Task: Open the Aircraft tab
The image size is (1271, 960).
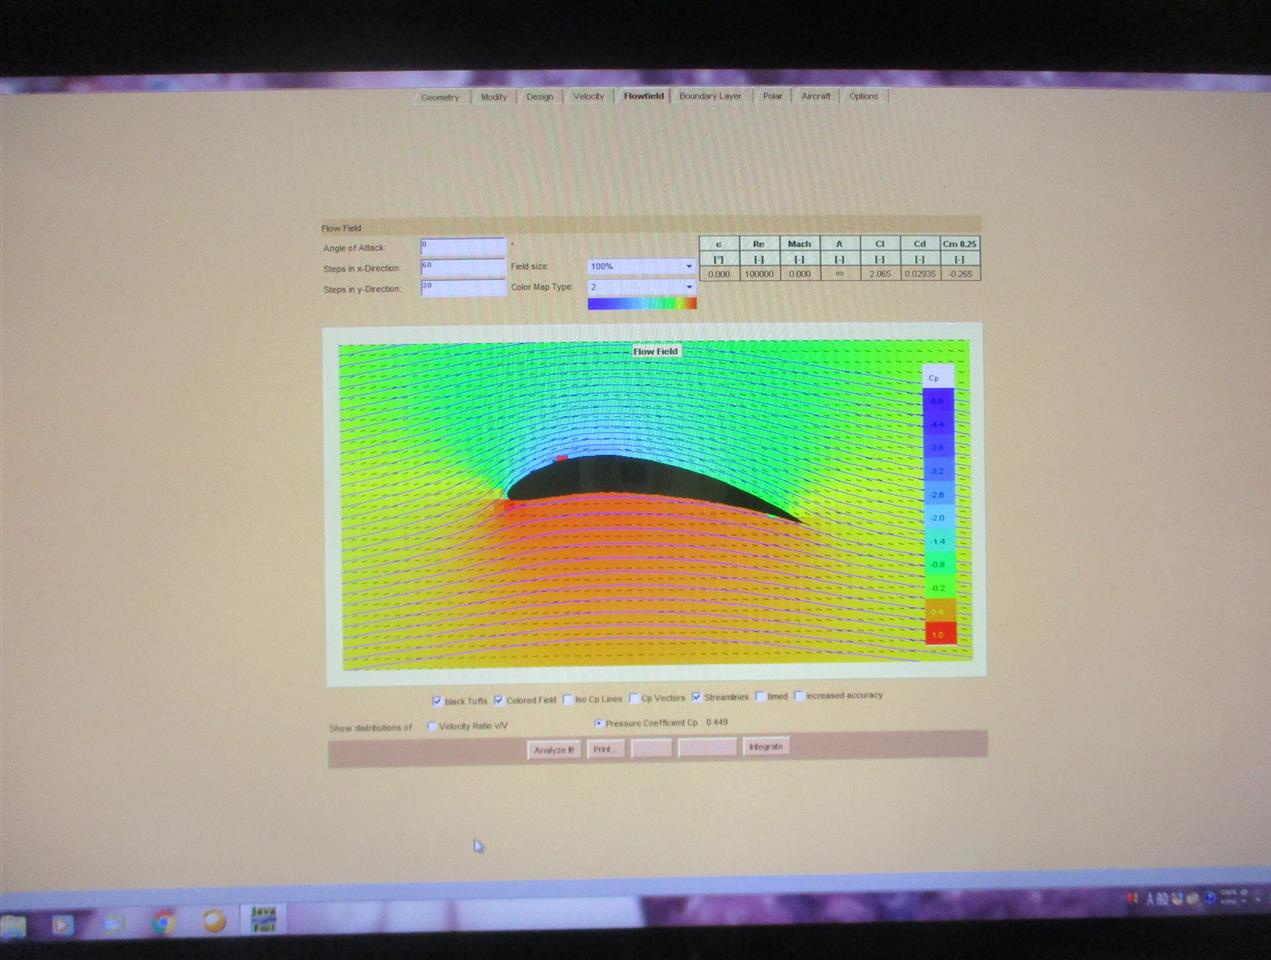Action: point(816,96)
